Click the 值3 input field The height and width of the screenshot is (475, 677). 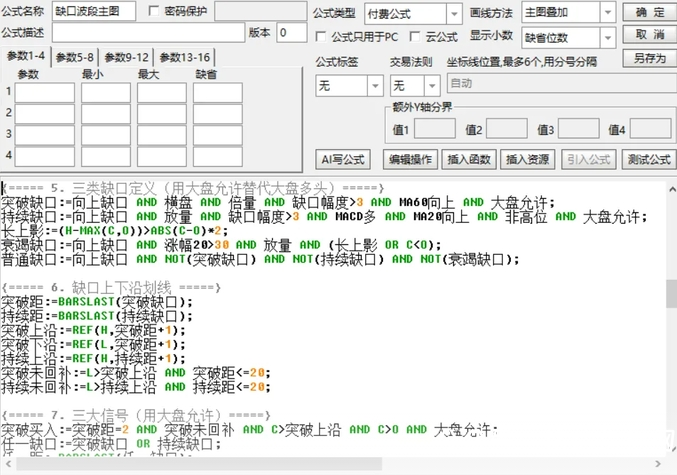point(579,129)
